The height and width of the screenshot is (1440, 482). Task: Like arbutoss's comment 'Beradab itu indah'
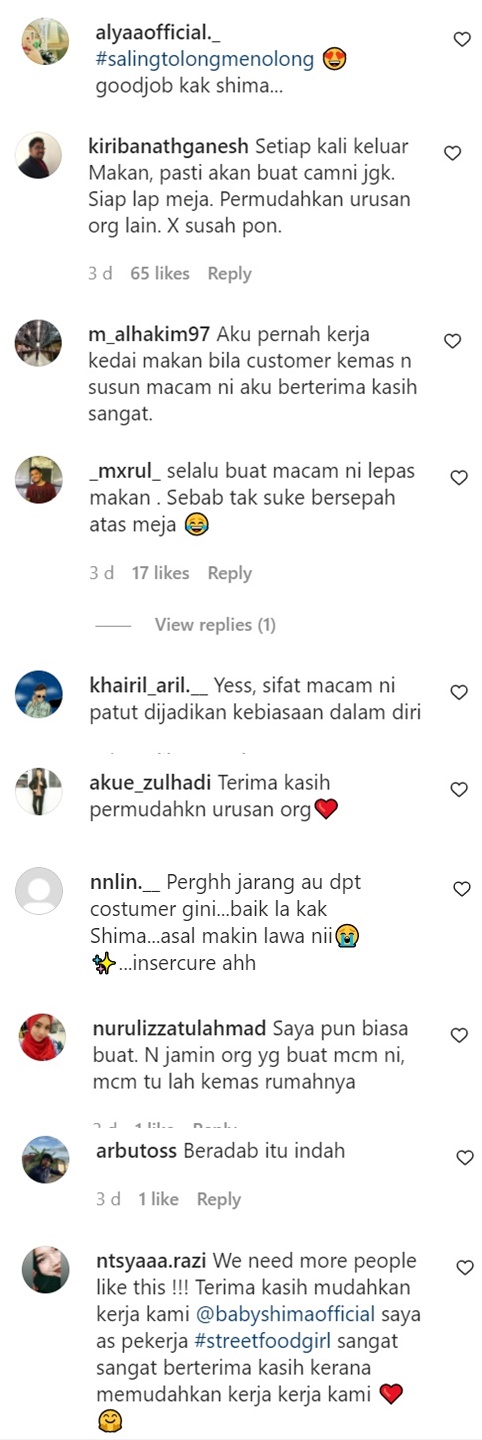[x=465, y=1157]
